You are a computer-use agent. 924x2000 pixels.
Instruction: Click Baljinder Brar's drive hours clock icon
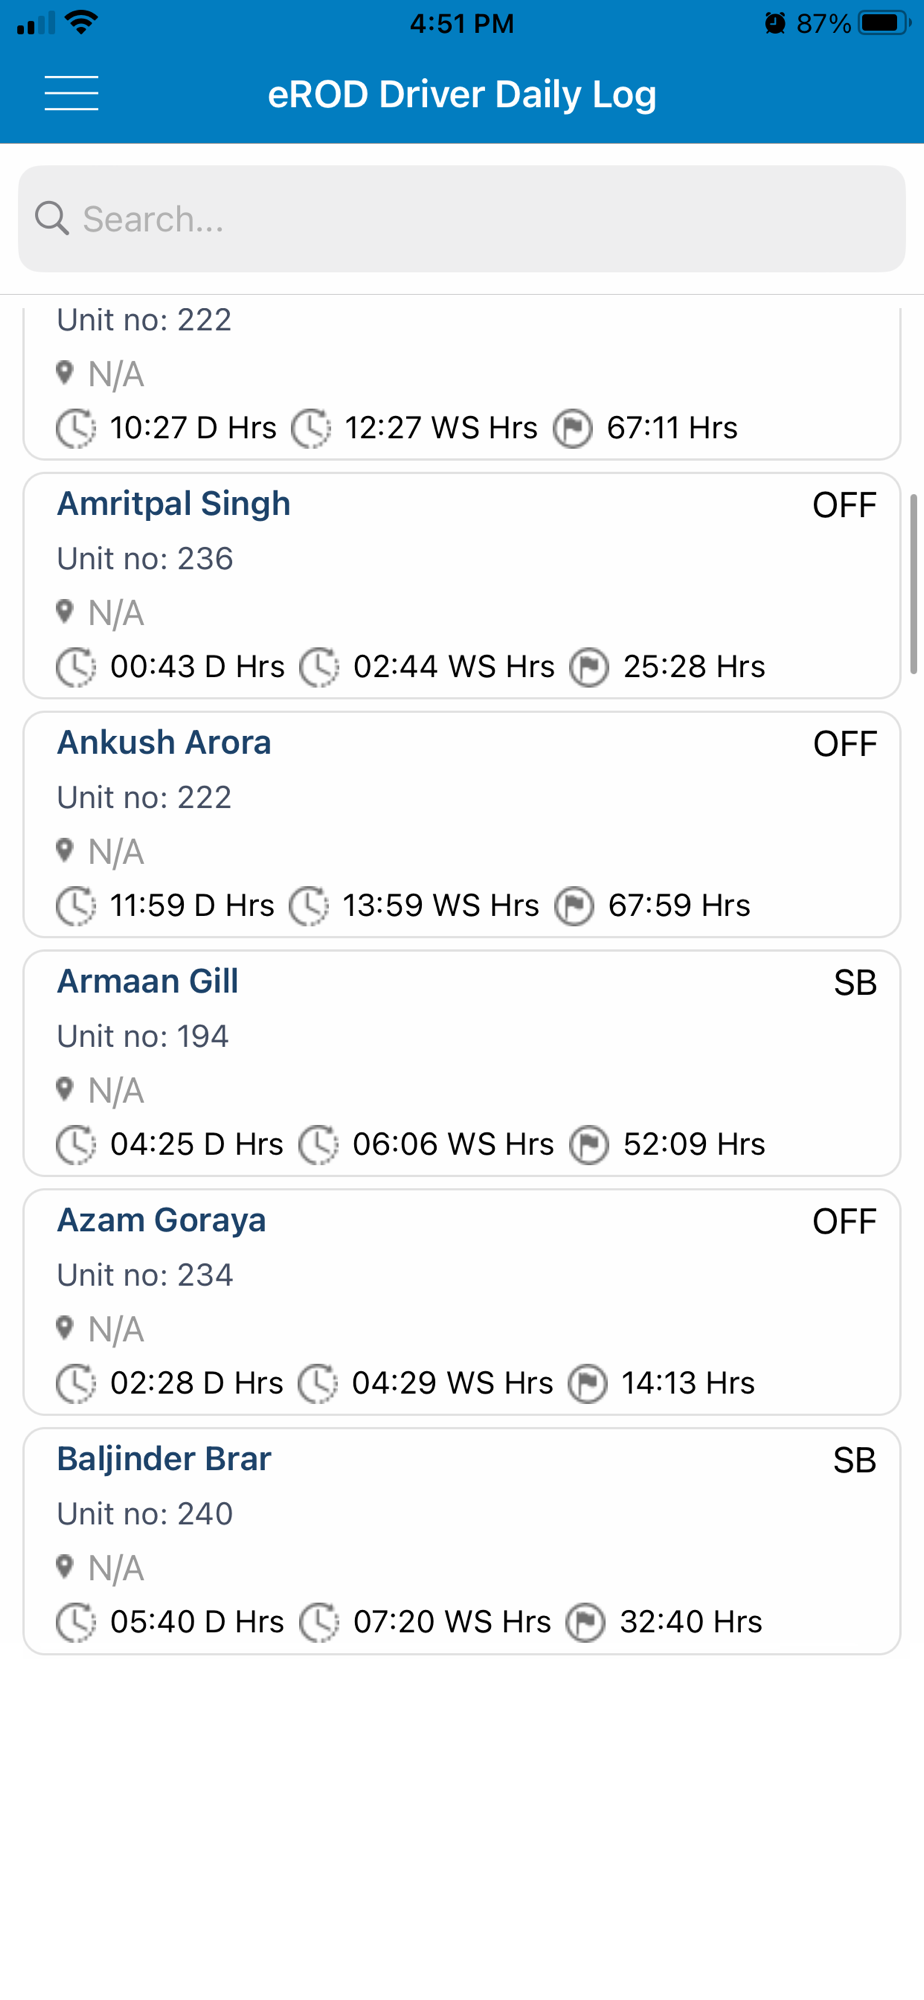pos(76,1622)
